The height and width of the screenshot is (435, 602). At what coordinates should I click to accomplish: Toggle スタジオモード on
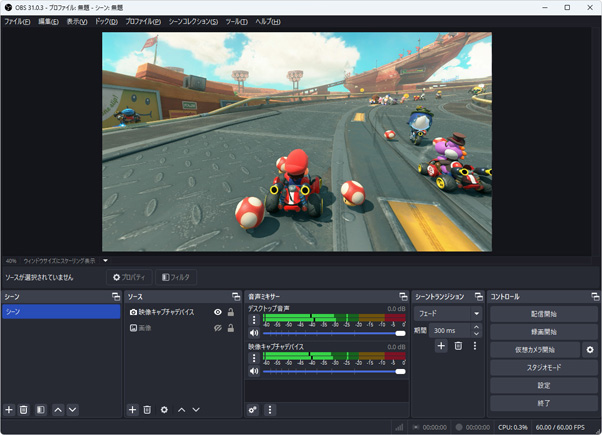[x=544, y=367]
